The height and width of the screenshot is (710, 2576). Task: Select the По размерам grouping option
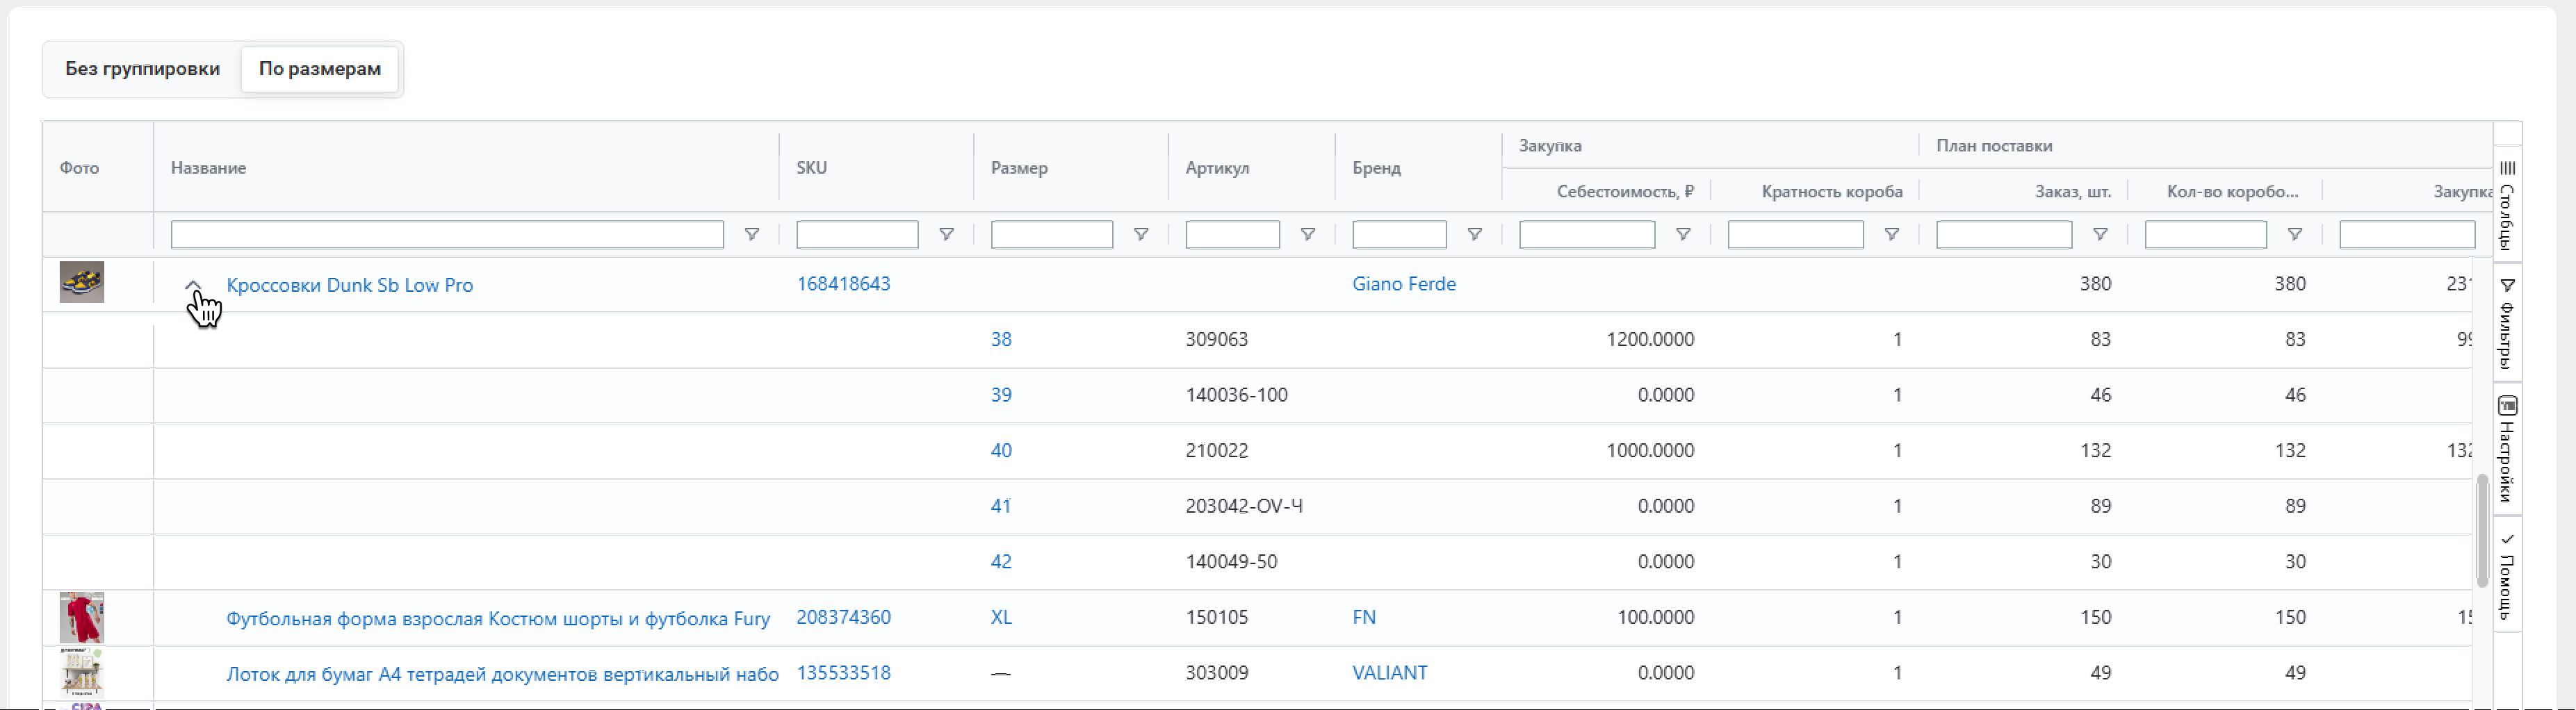(x=319, y=69)
